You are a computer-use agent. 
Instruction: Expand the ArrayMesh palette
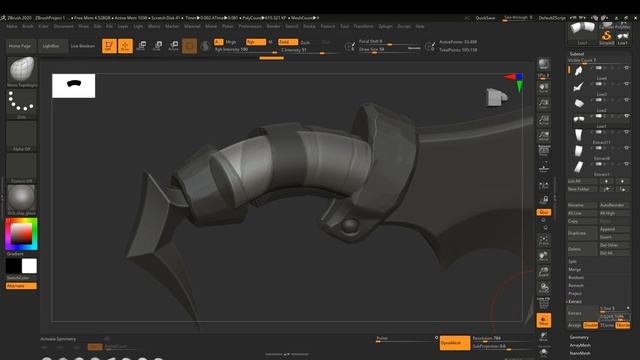click(580, 345)
